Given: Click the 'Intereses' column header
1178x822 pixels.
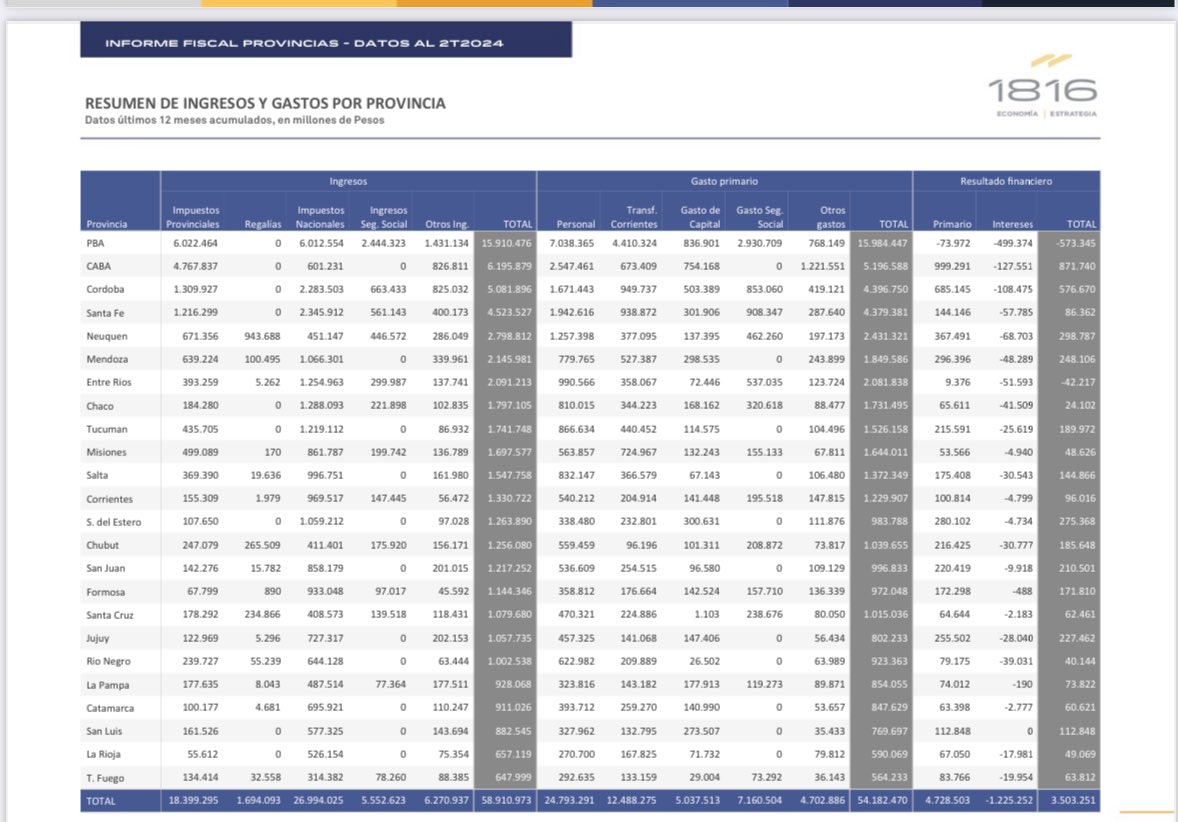Looking at the screenshot, I should tap(1013, 224).
